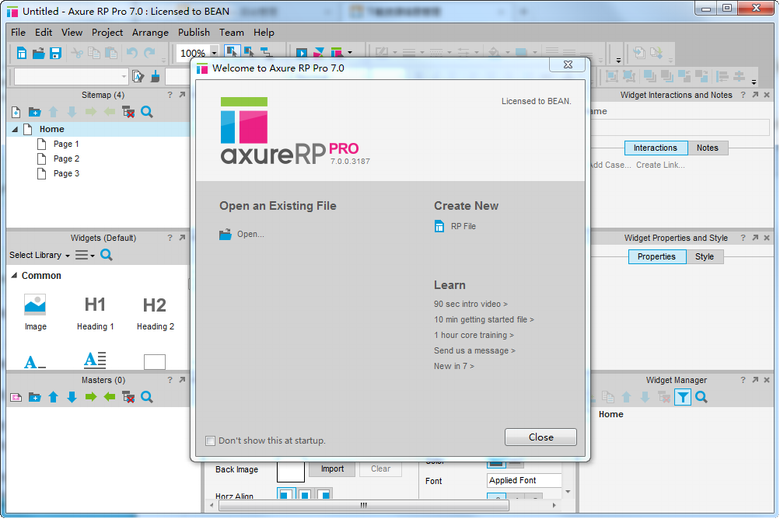Enable "Don't show this at startup" checkbox

click(x=210, y=440)
